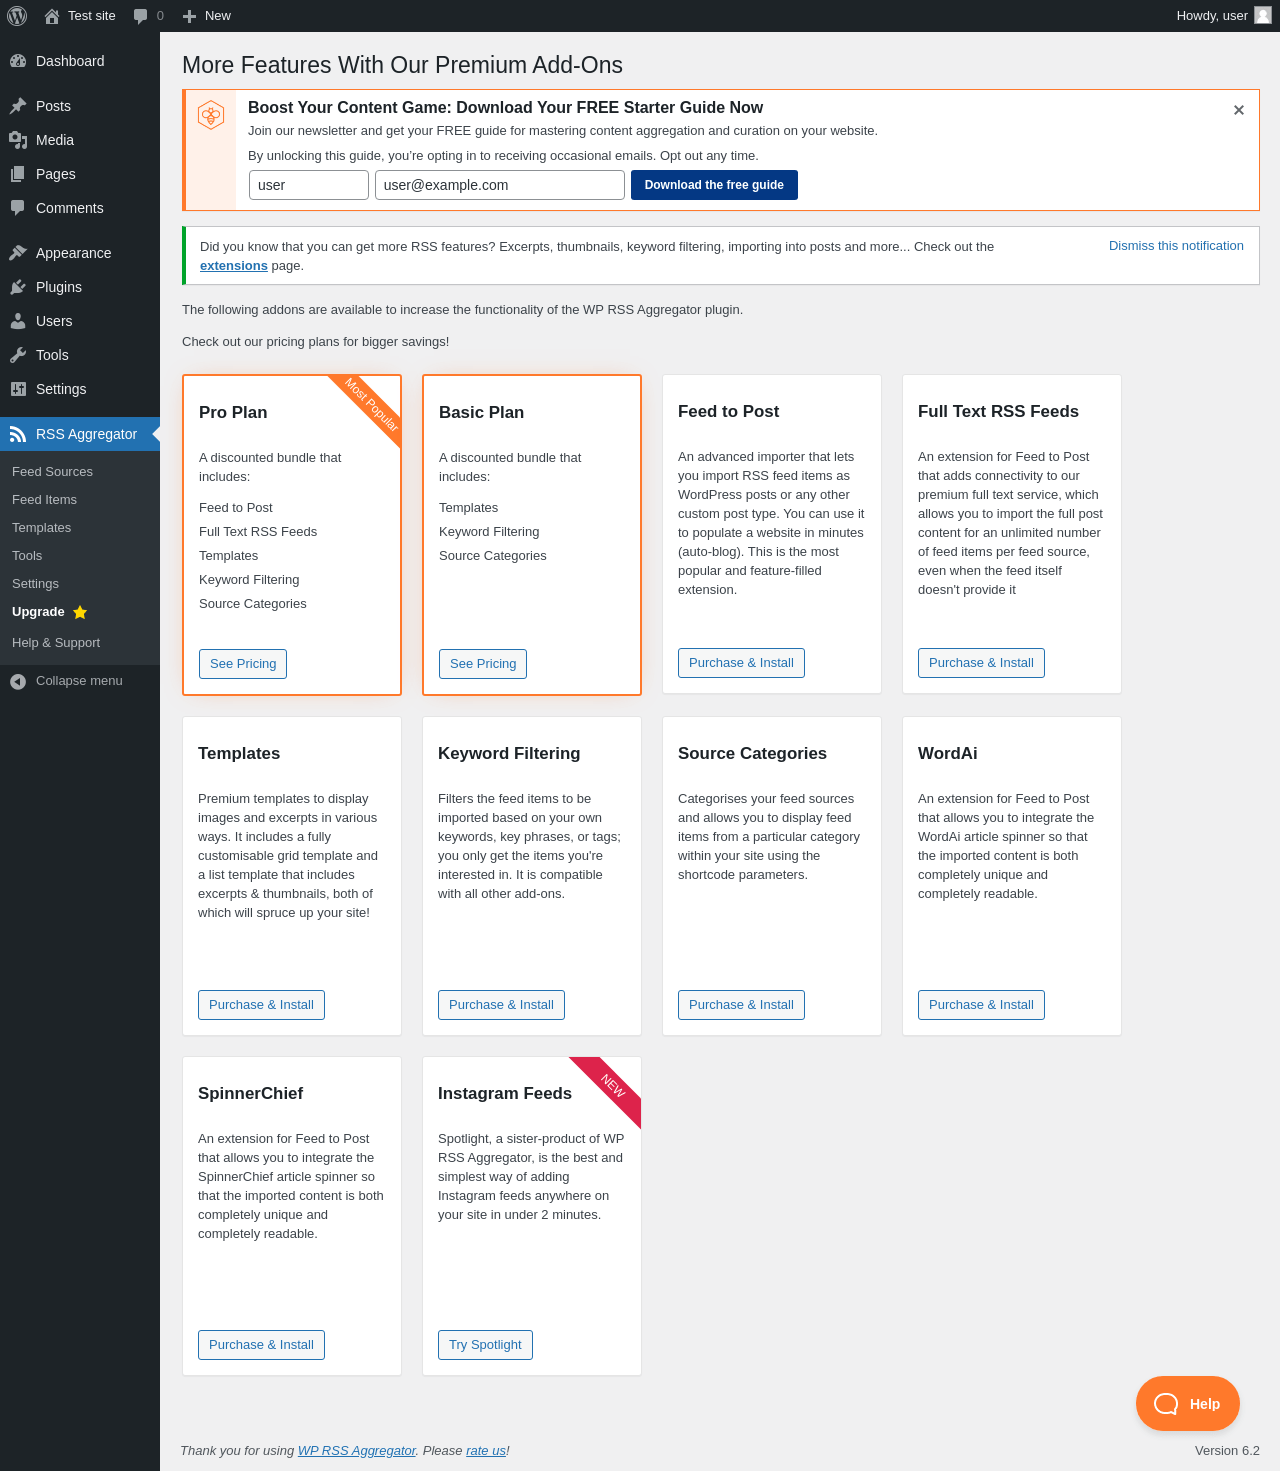Screen dimensions: 1280x1471
Task: Go to Feed Items submenu
Action: tap(44, 500)
